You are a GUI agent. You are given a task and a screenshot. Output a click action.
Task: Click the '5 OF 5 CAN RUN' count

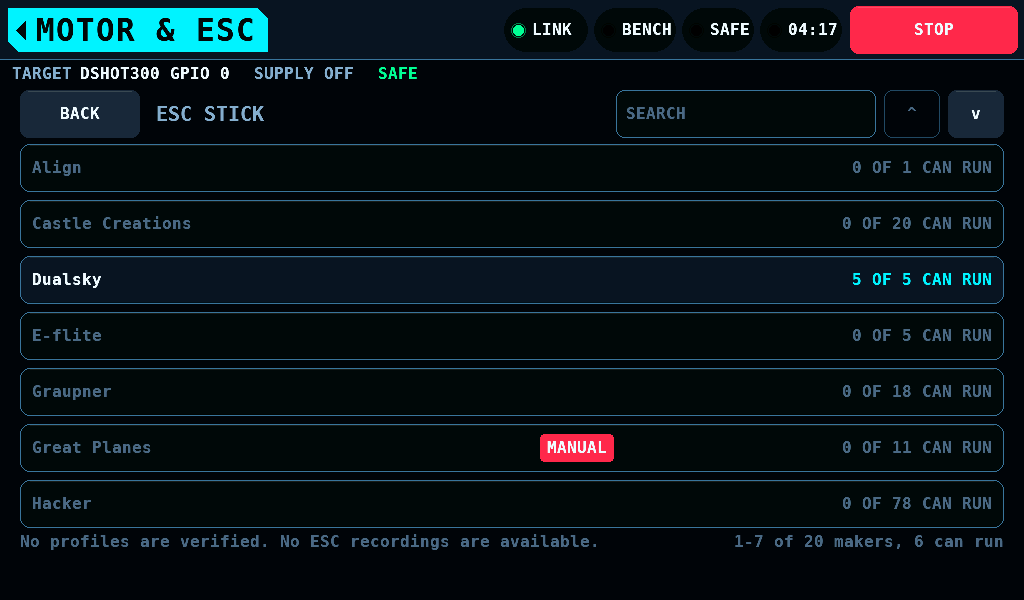tap(921, 279)
